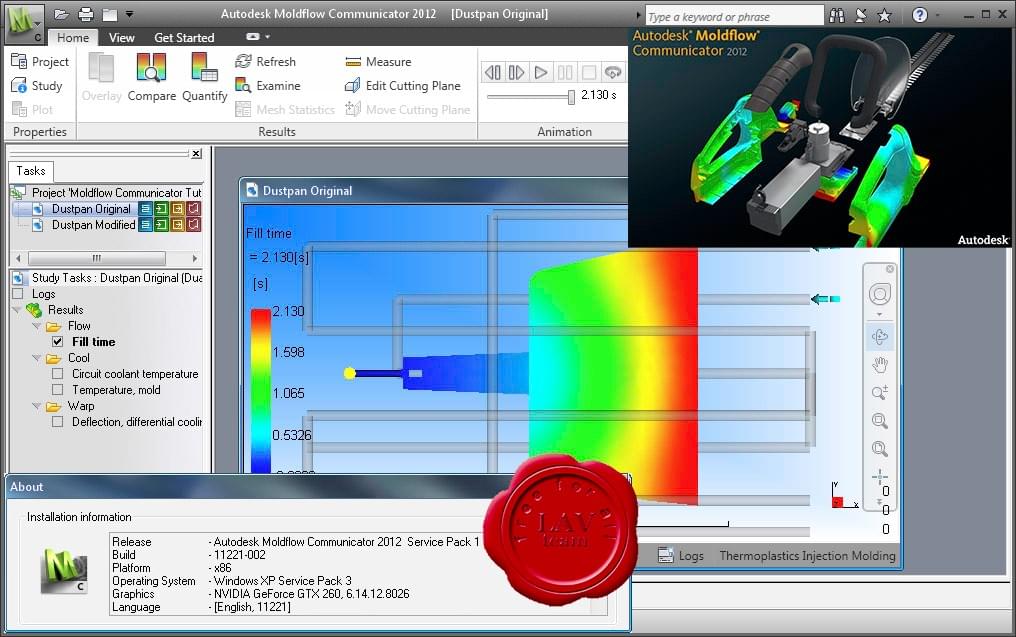This screenshot has height=637, width=1016.
Task: Click the folder icon in quick access toolbar
Action: click(x=111, y=14)
